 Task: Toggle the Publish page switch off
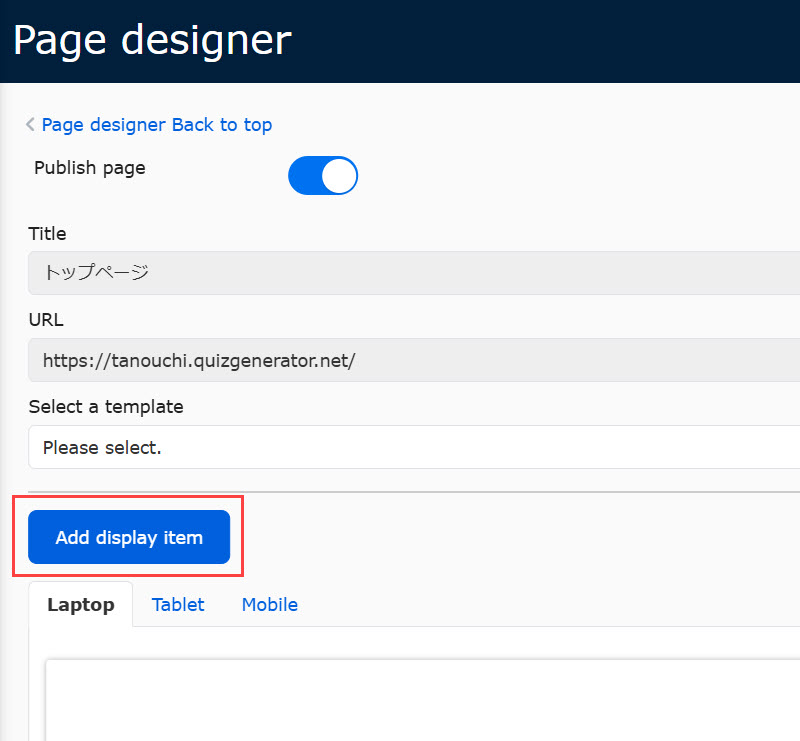tap(322, 176)
